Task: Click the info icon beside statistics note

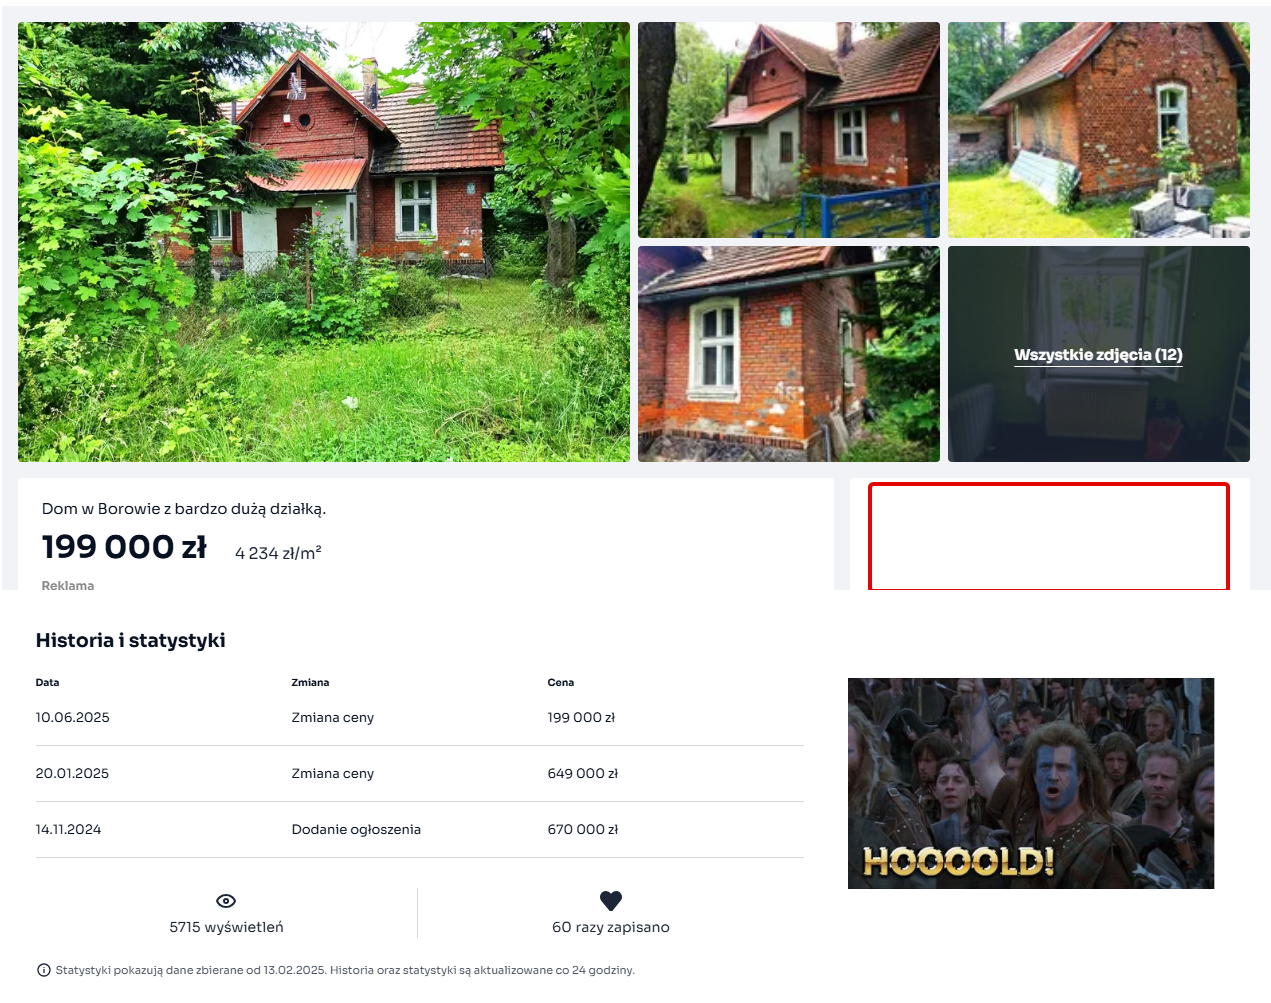Action: [x=43, y=970]
